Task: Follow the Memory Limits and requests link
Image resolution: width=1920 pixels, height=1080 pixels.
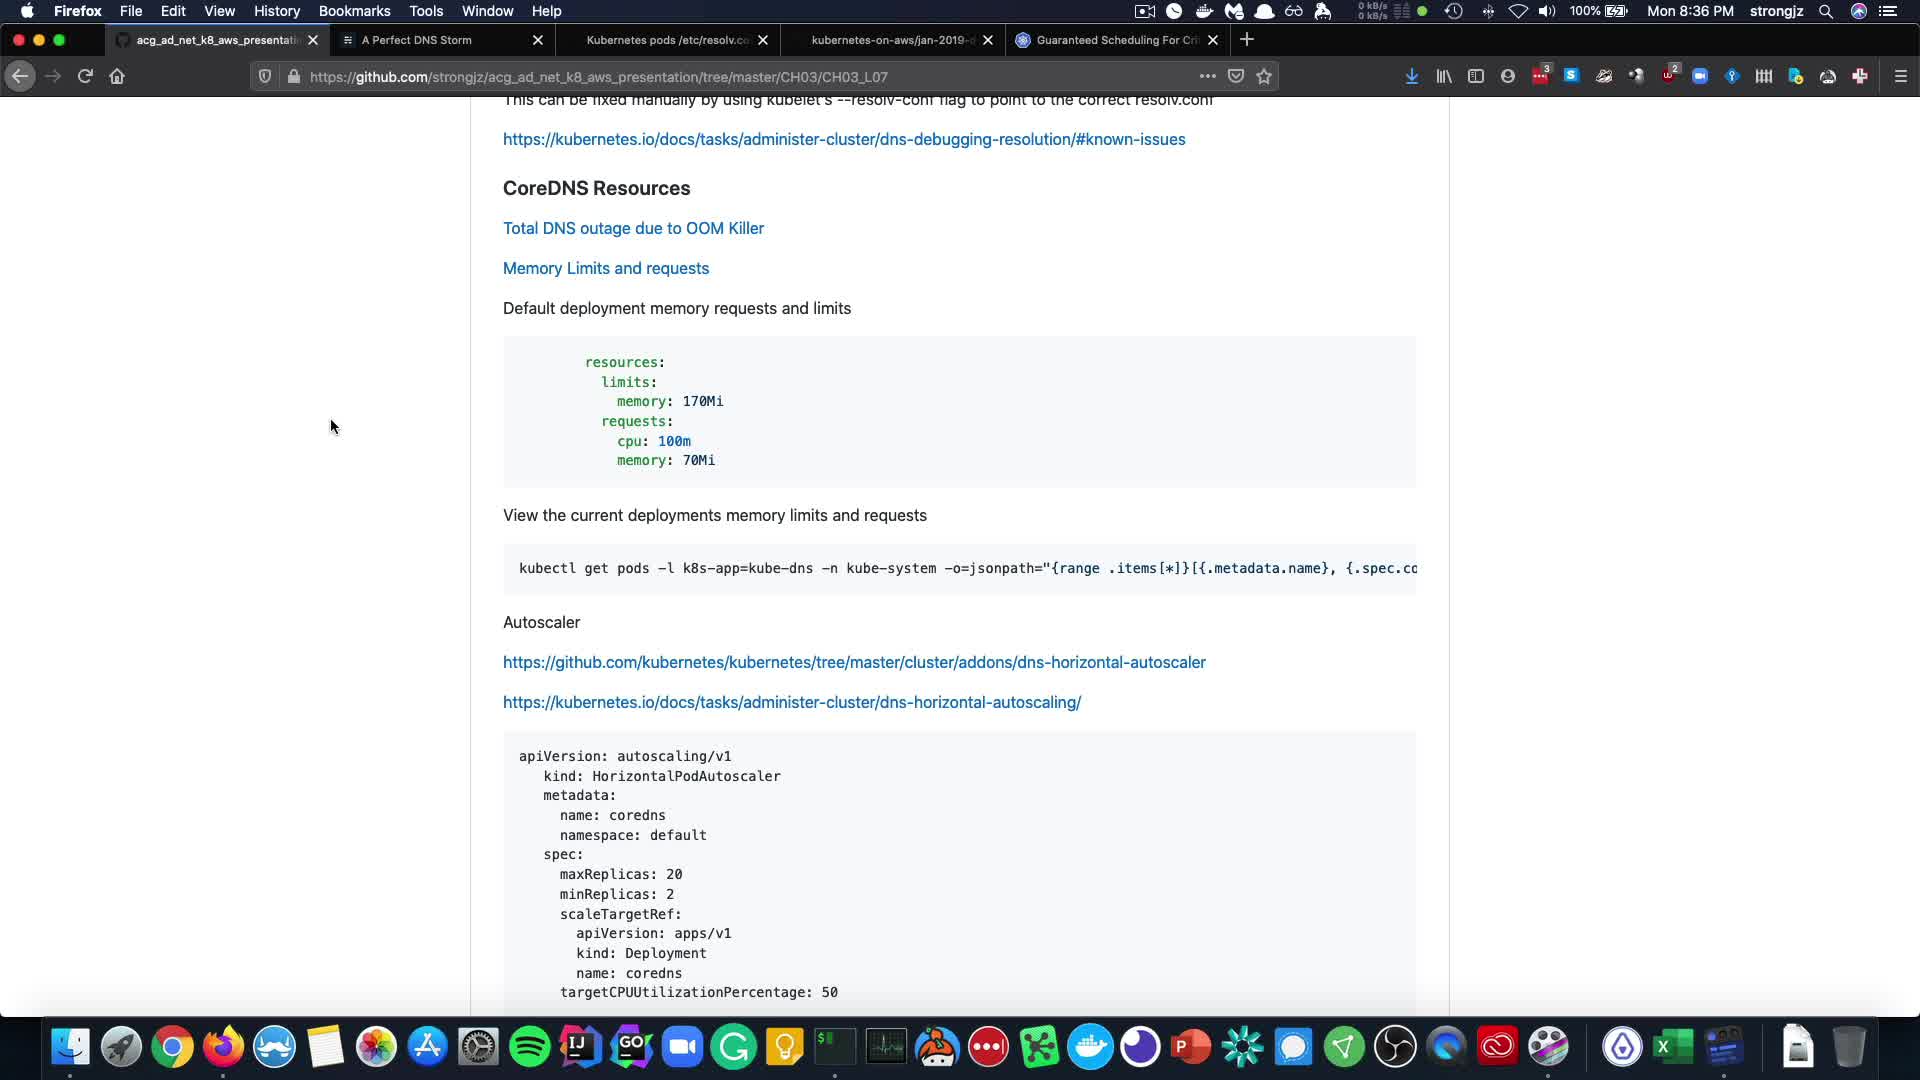Action: (x=605, y=268)
